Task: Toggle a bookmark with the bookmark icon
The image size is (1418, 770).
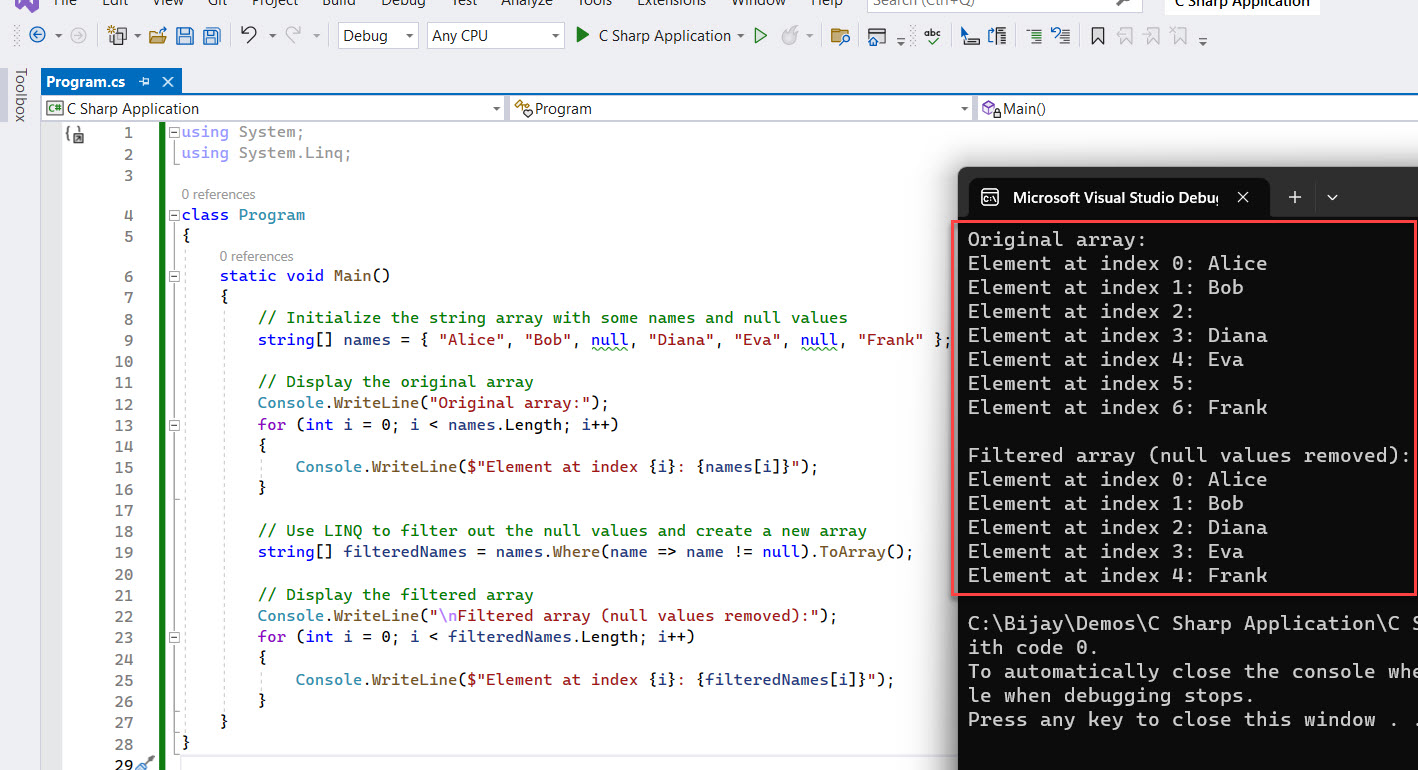Action: click(1097, 36)
